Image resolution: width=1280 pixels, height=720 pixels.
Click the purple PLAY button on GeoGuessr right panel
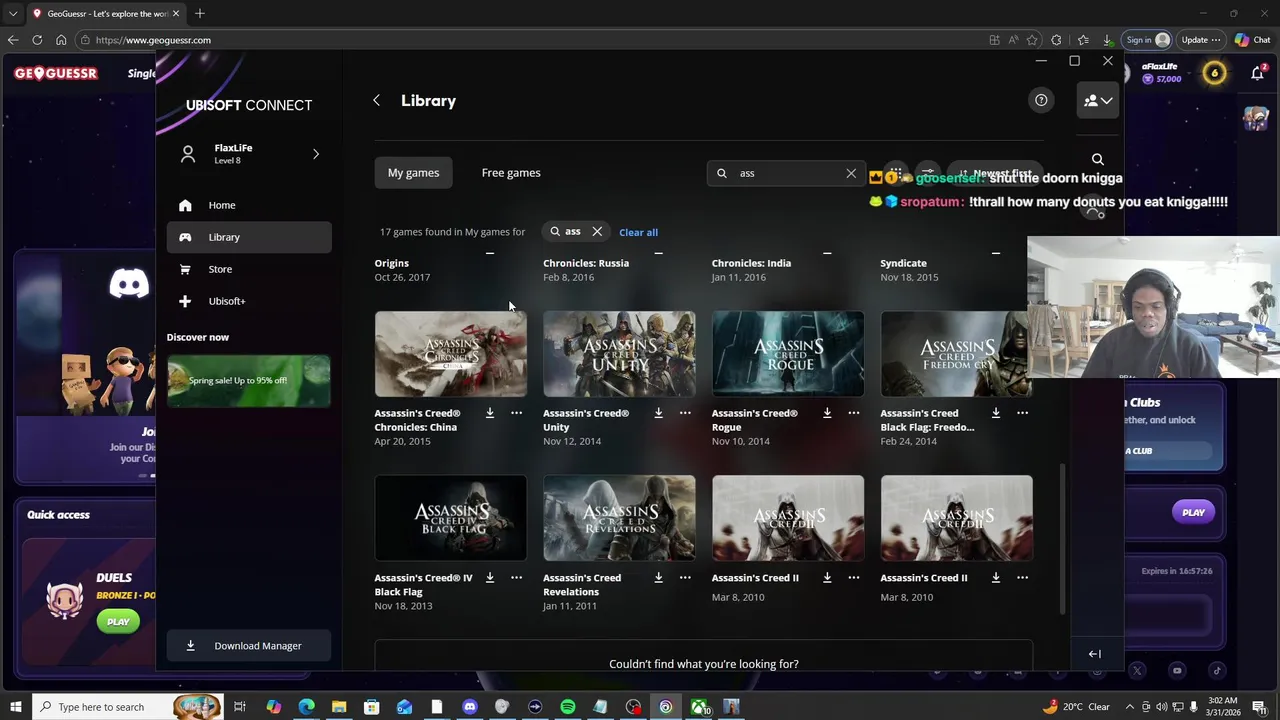[1193, 512]
